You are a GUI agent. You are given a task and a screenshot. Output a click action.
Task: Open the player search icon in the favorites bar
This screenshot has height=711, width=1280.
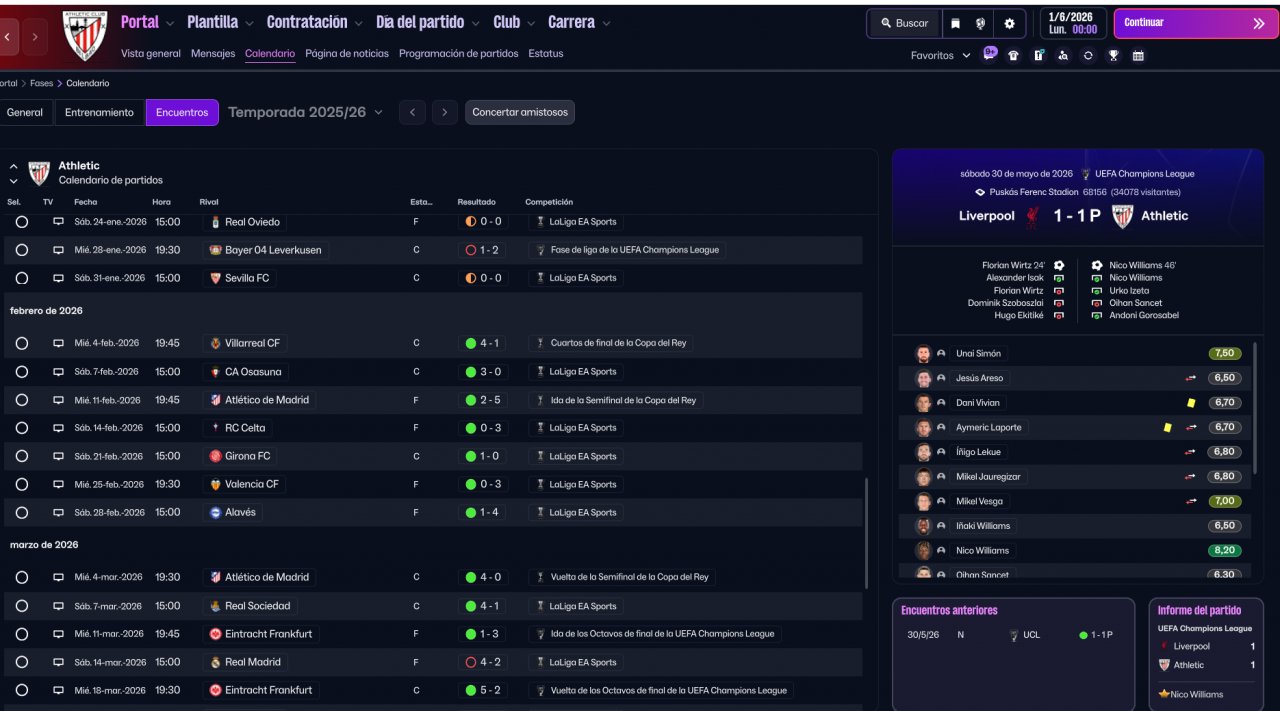coord(1063,56)
